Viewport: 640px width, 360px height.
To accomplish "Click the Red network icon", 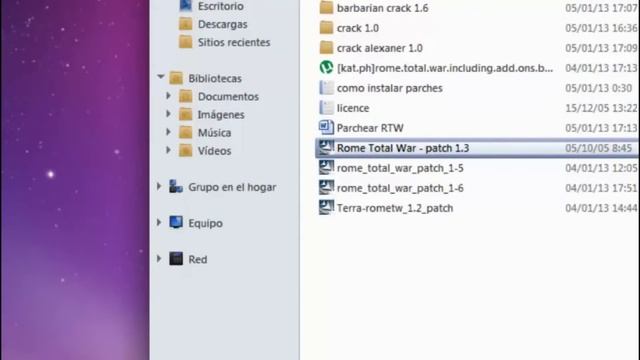I will (x=176, y=258).
